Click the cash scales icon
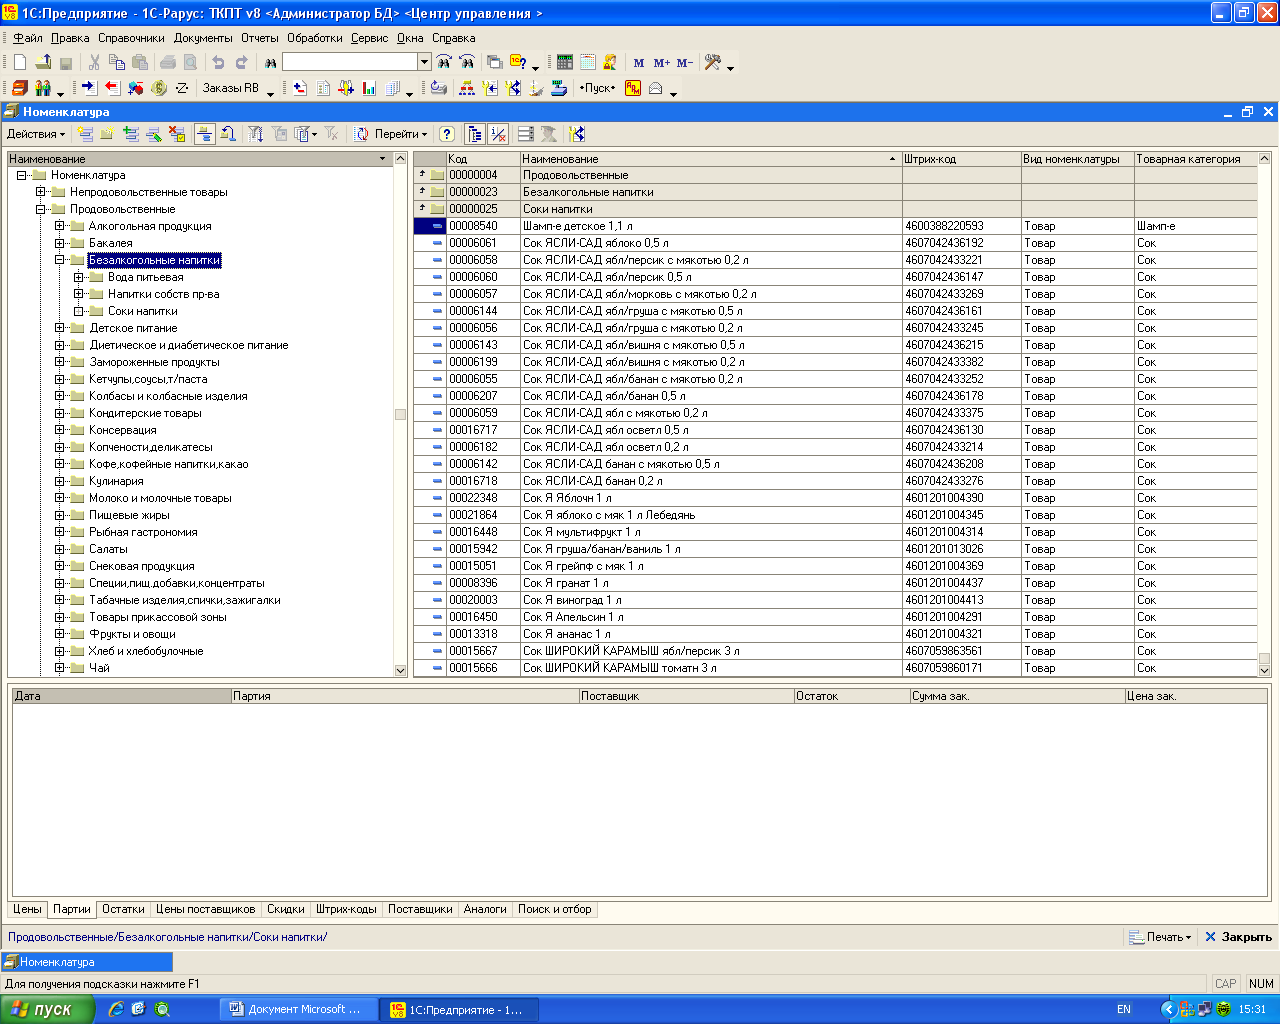 pos(559,88)
